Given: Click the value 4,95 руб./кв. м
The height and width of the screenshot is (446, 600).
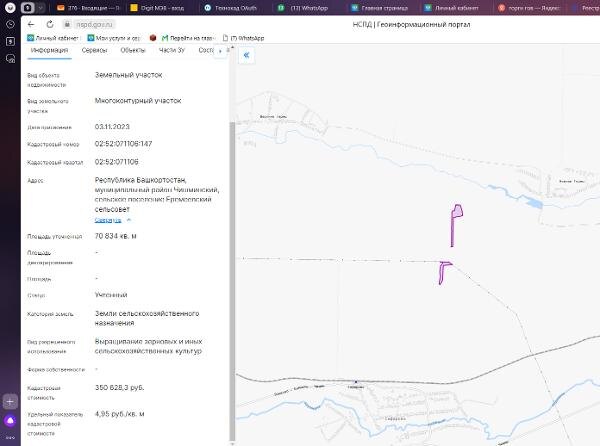Looking at the screenshot, I should coord(119,414).
